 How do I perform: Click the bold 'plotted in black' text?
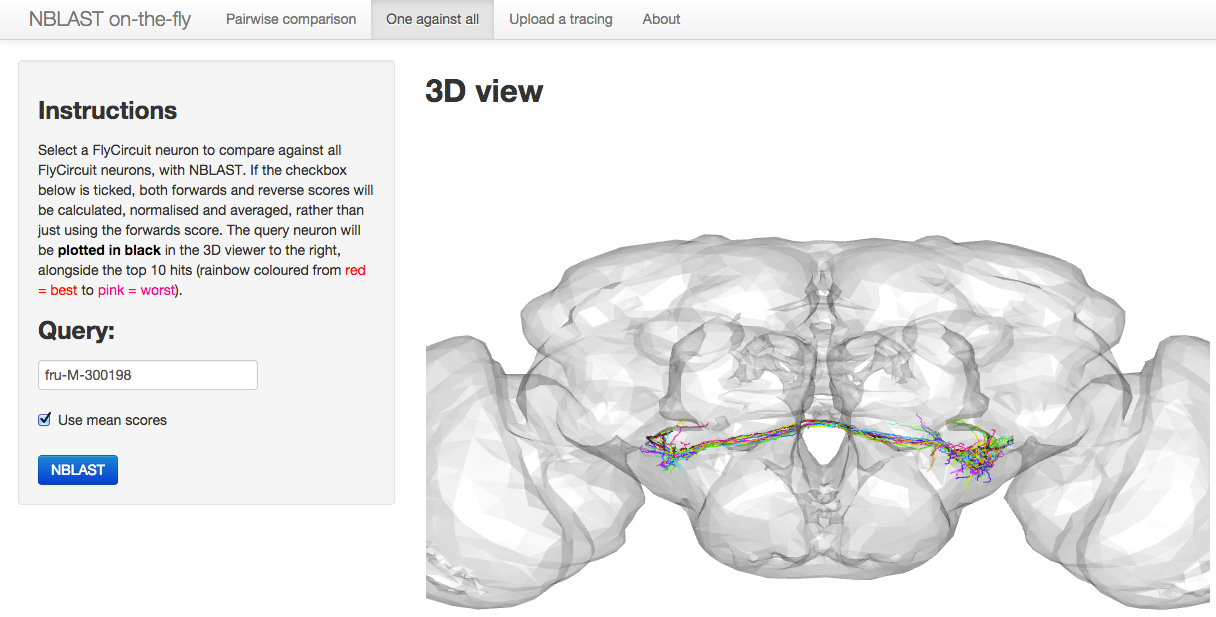[109, 250]
